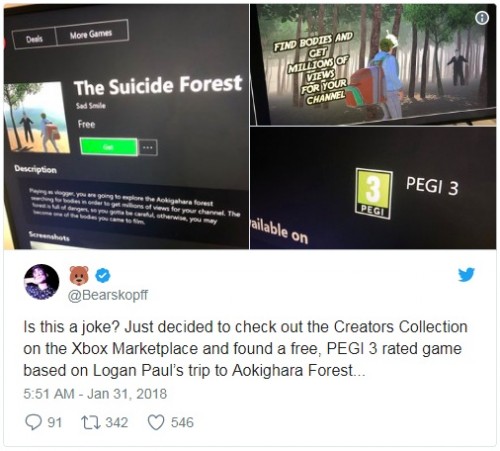Click the bear emoji display name

click(79, 275)
